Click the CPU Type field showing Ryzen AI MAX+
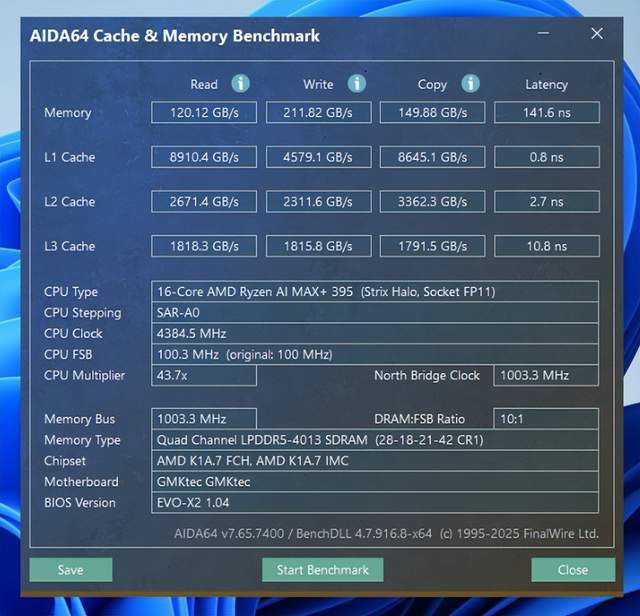The width and height of the screenshot is (640, 616). [375, 292]
